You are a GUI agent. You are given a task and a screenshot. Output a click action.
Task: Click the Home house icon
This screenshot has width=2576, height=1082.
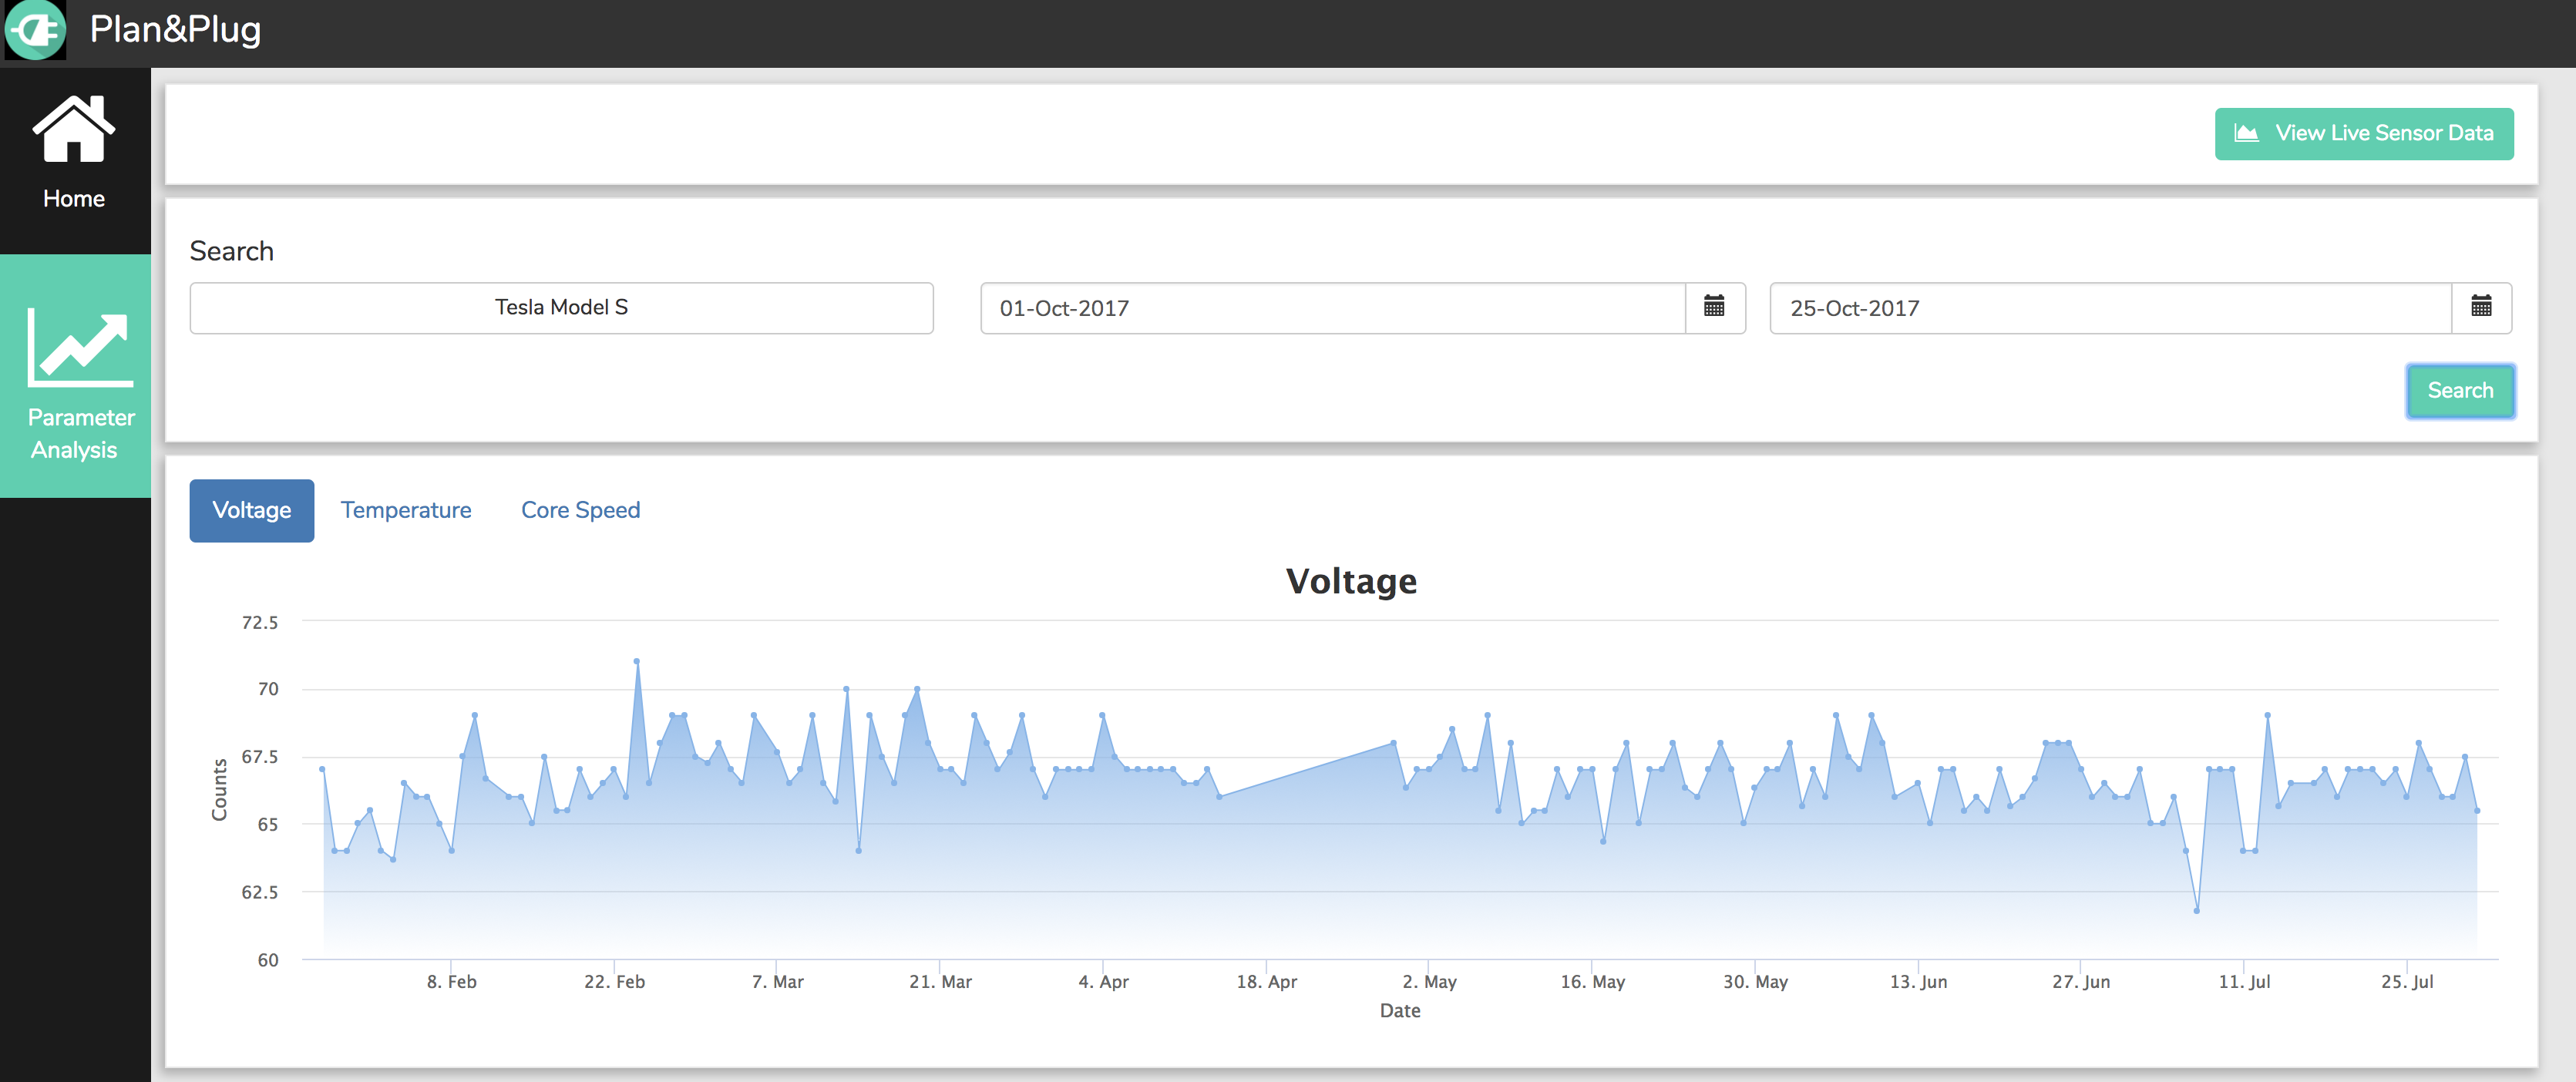(x=74, y=129)
